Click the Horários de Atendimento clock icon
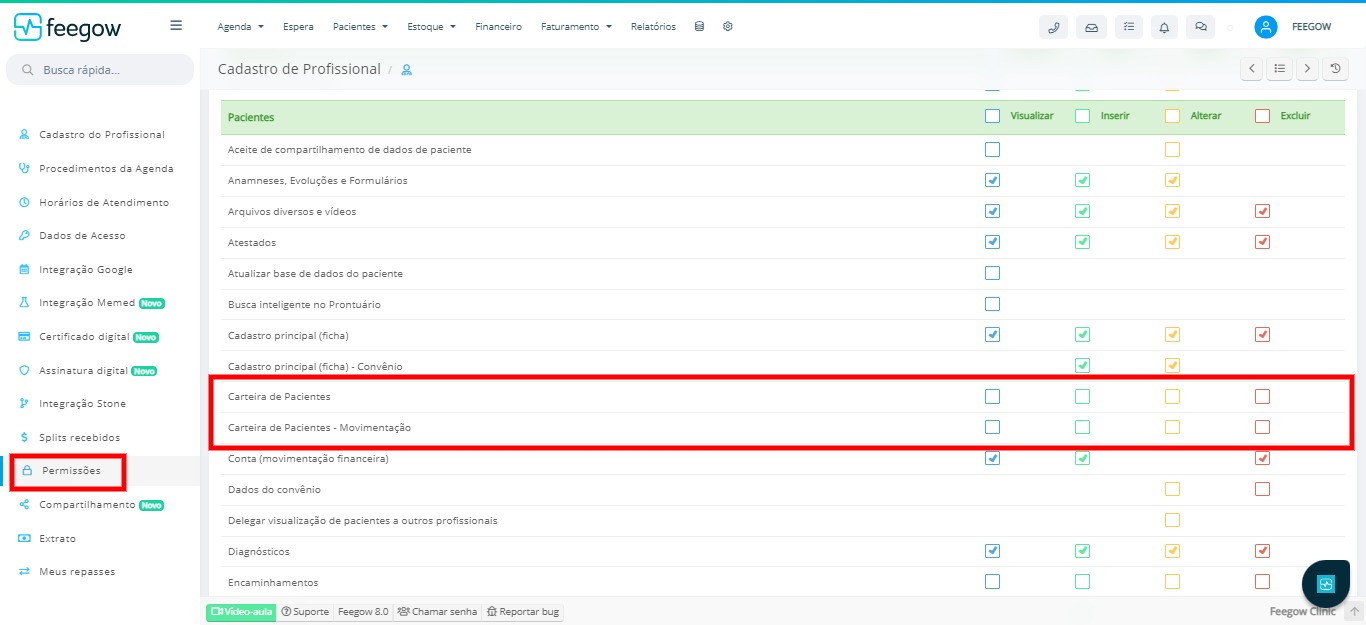 pos(25,202)
